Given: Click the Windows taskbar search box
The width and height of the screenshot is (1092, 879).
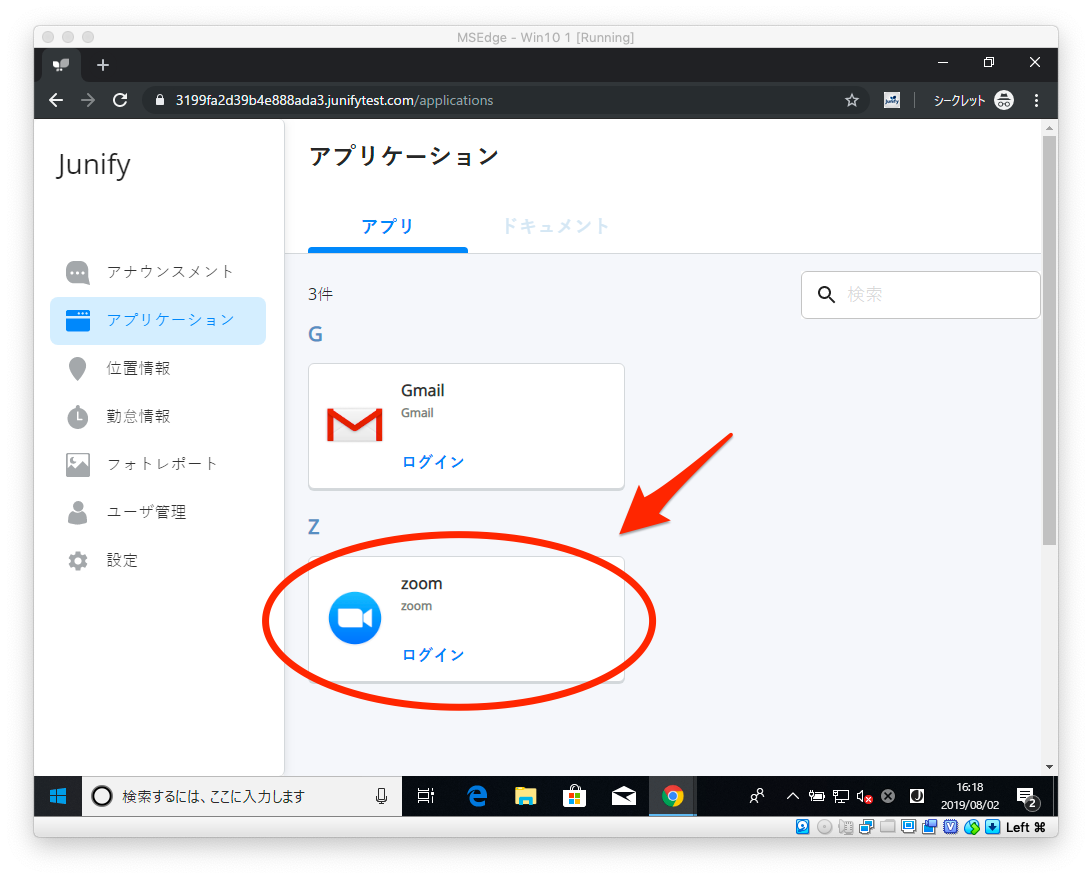Looking at the screenshot, I should (x=242, y=796).
